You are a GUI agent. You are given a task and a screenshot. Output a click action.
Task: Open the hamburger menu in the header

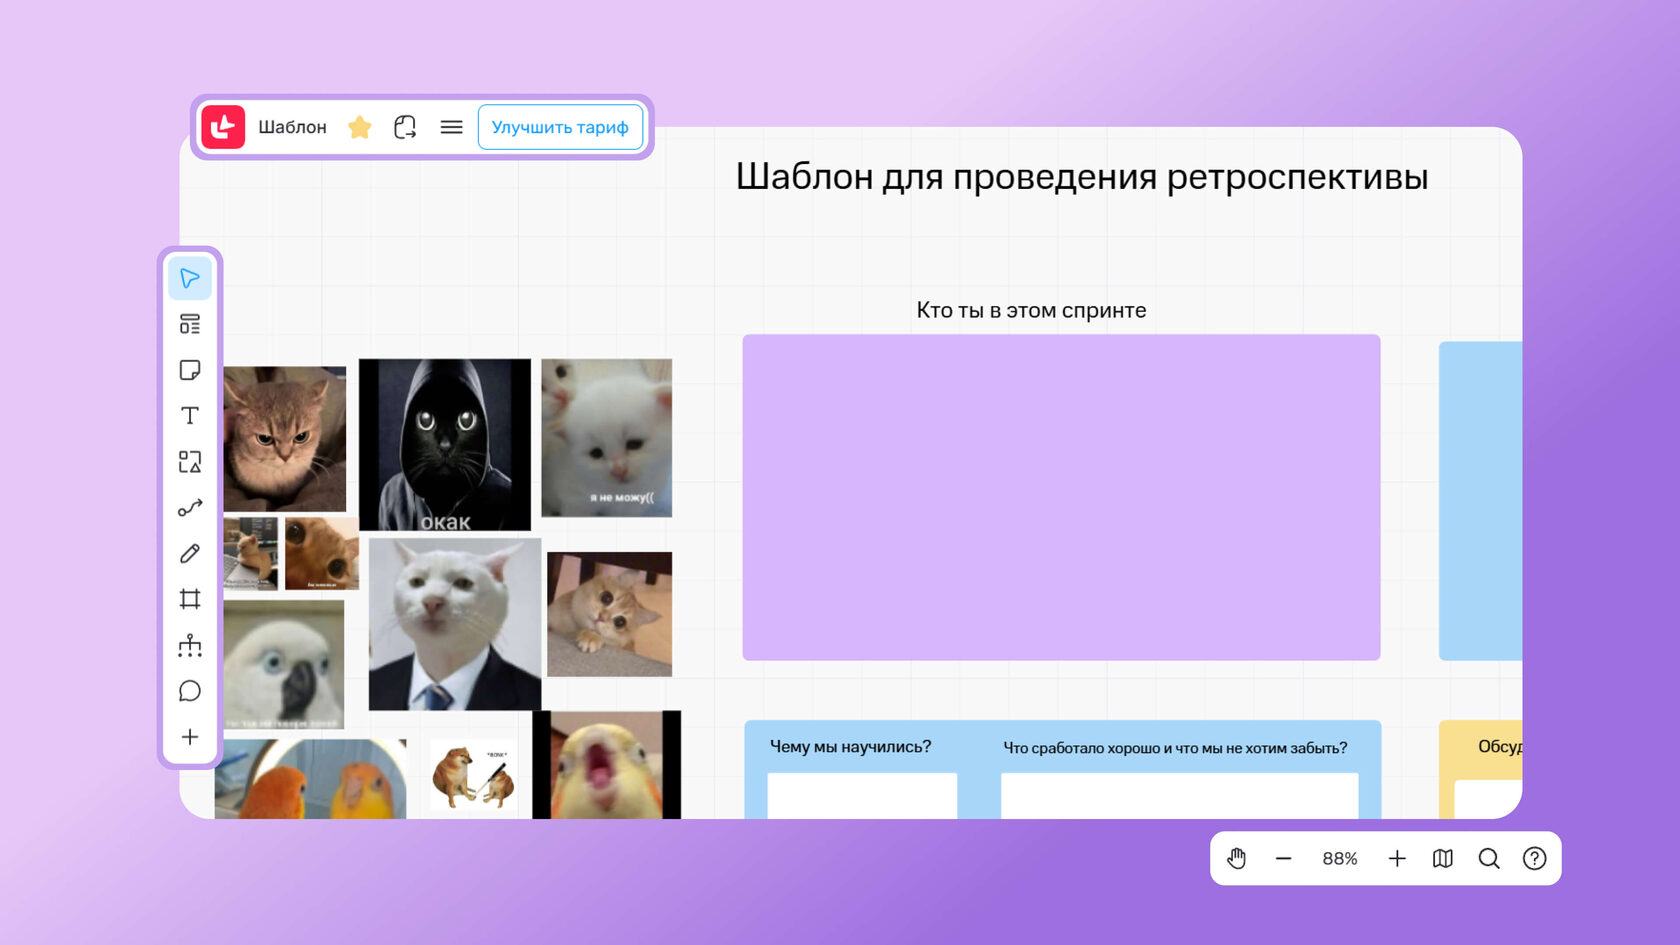tap(451, 127)
